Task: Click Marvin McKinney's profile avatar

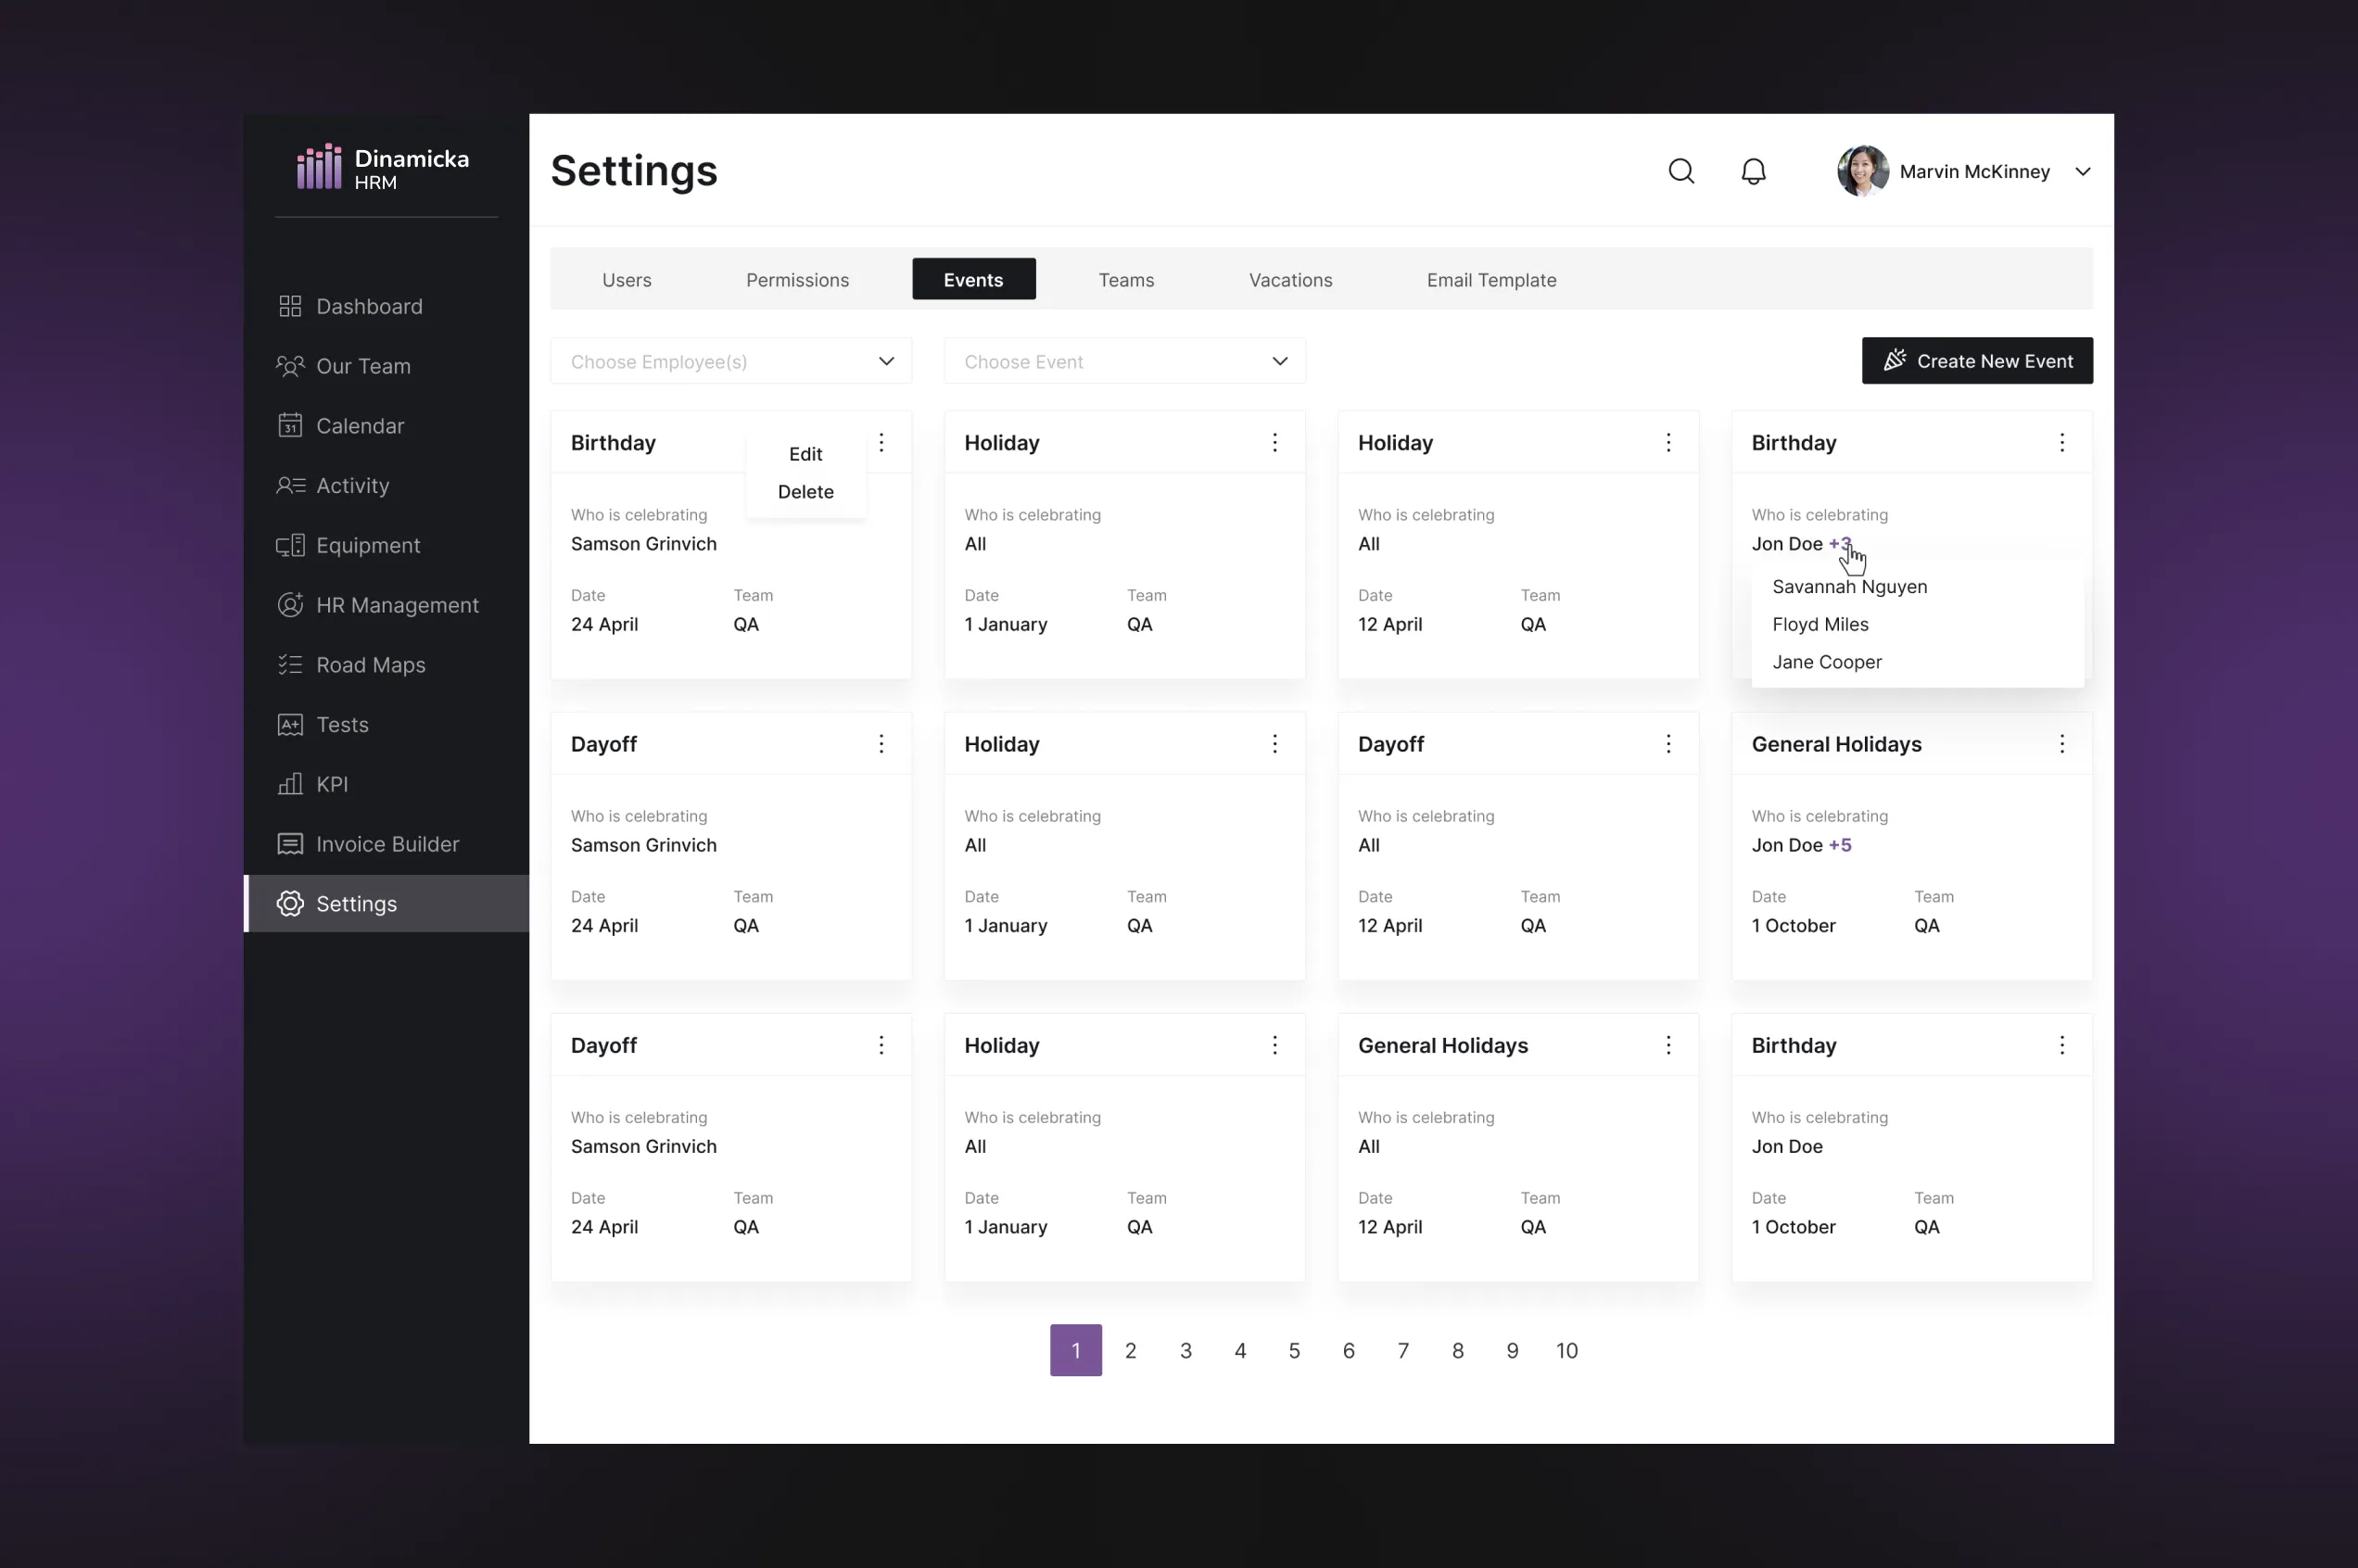Action: pyautogui.click(x=1862, y=171)
